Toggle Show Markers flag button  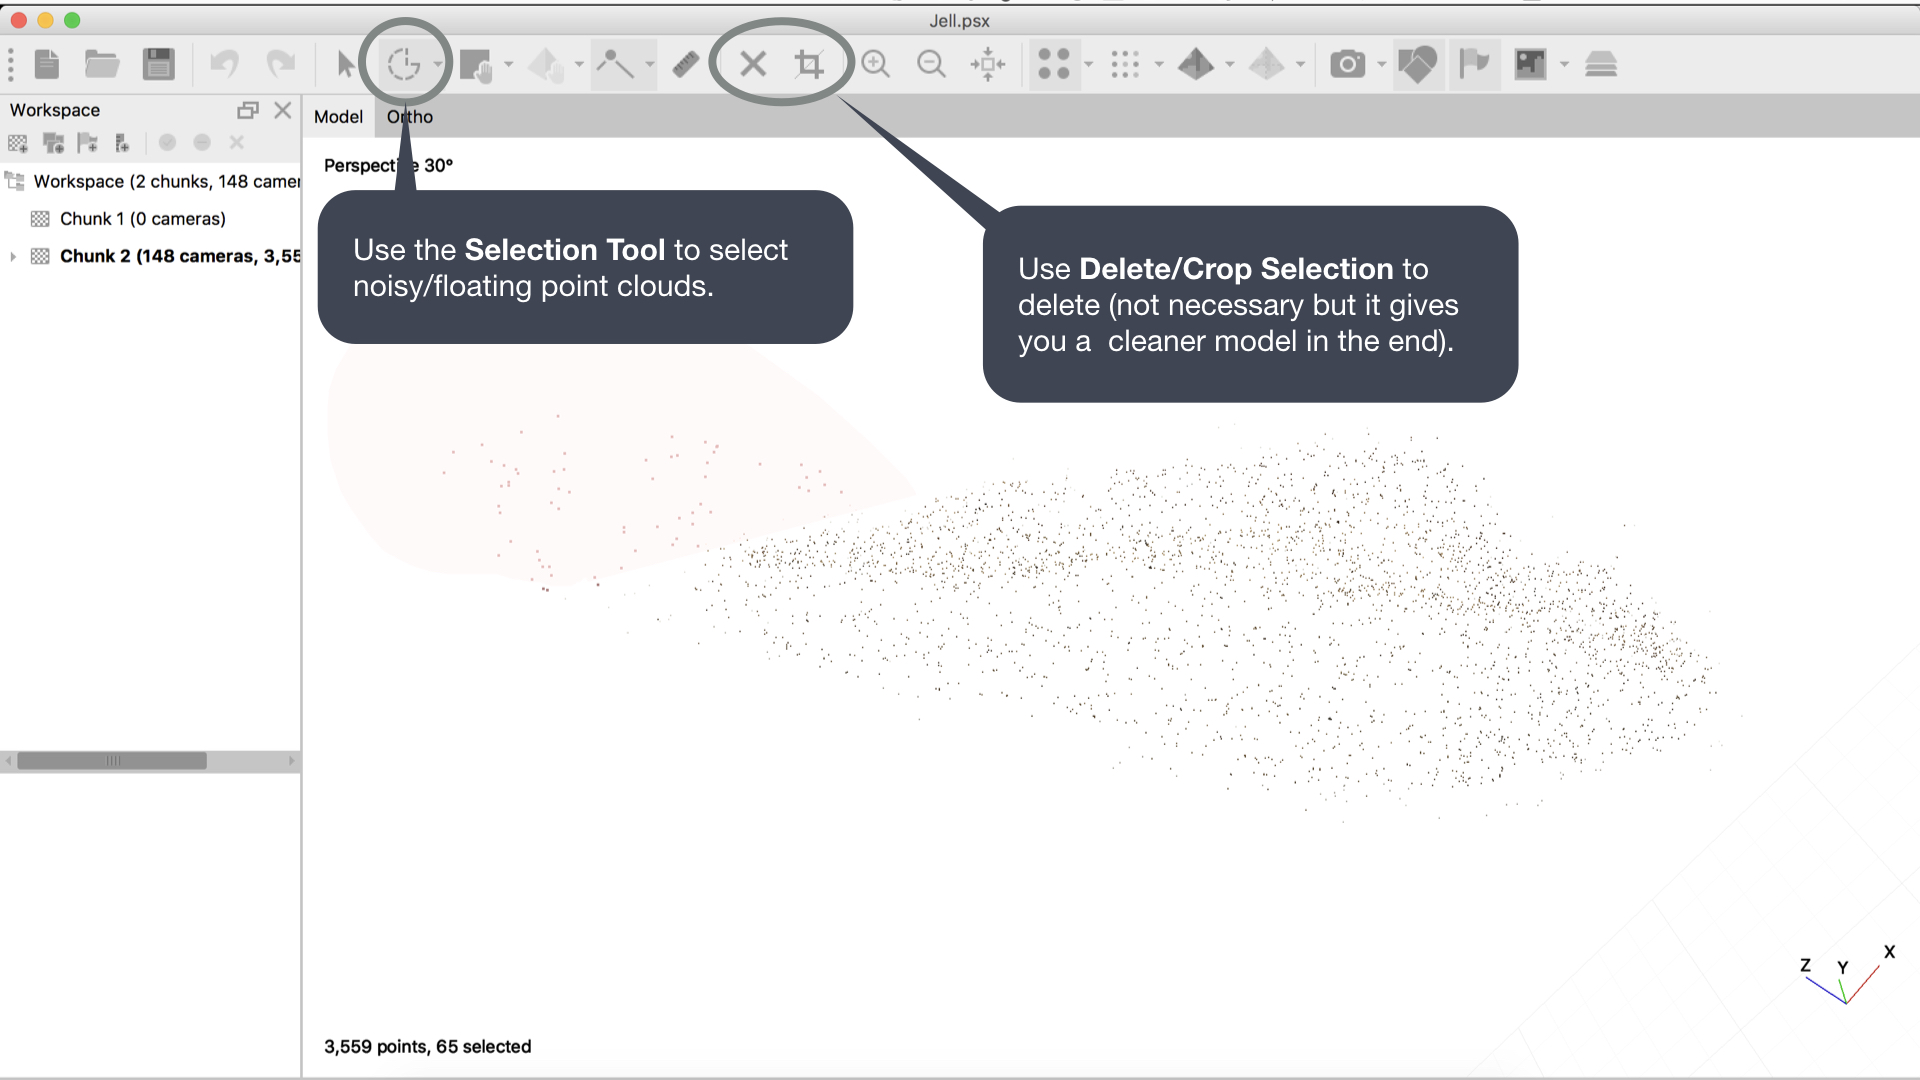(x=1473, y=65)
